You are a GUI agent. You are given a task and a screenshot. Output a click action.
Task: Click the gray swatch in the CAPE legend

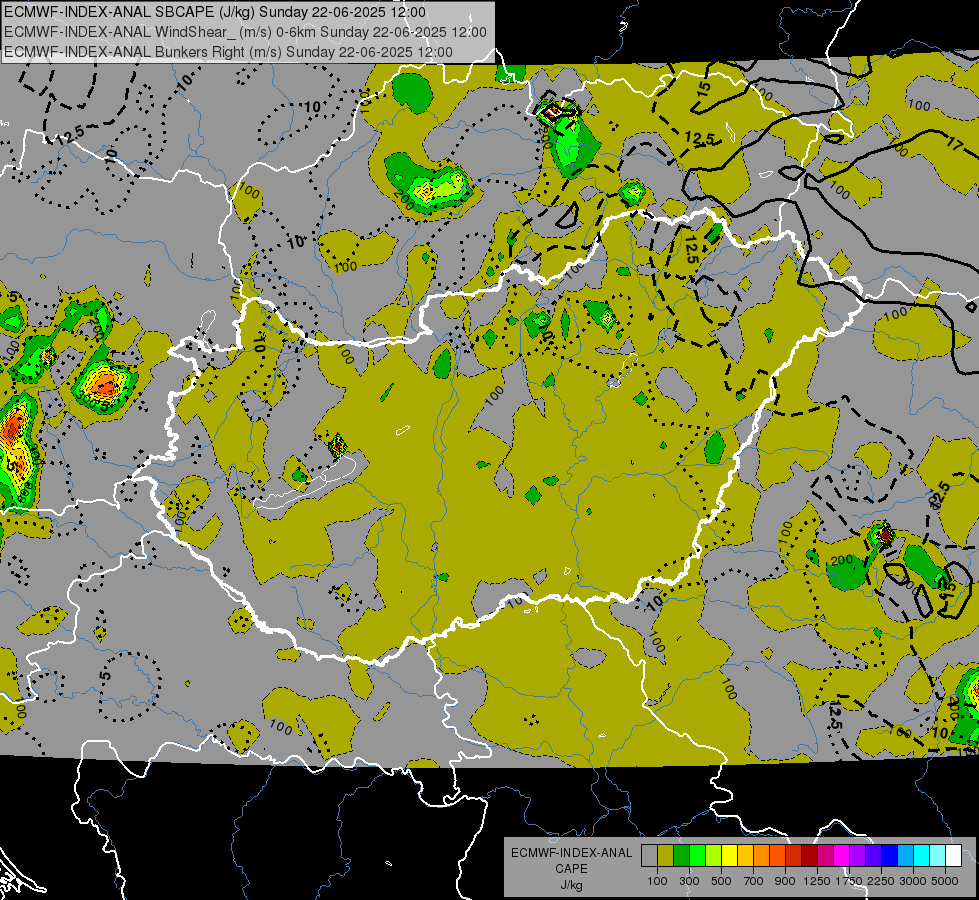pyautogui.click(x=649, y=855)
